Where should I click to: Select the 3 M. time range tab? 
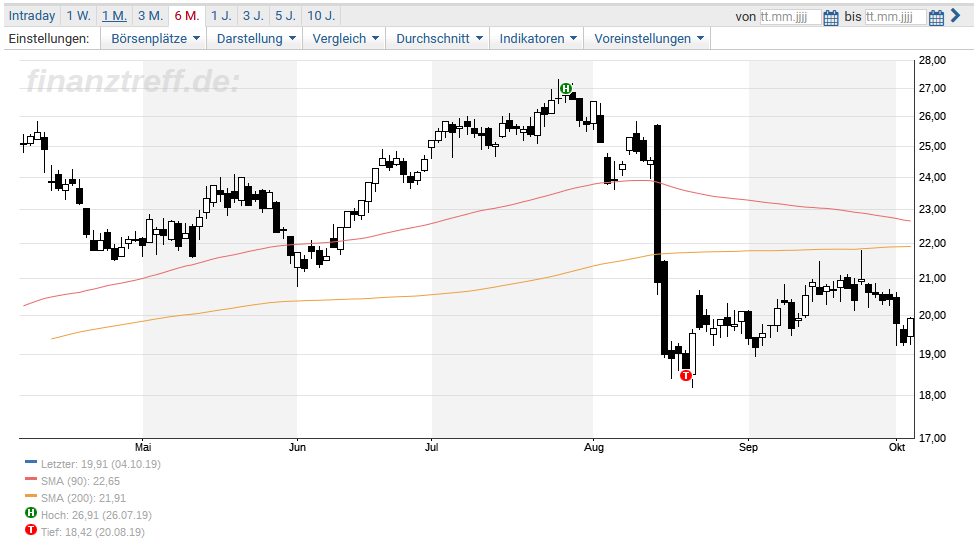151,16
